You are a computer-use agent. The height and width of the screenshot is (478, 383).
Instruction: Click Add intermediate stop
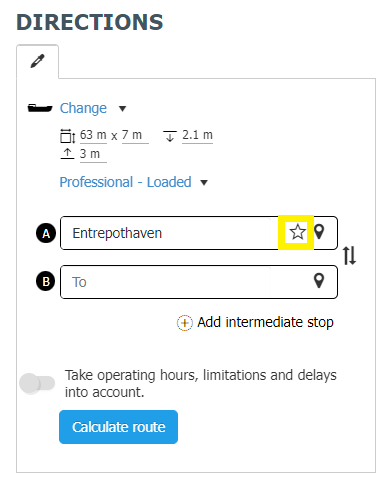[x=255, y=323]
